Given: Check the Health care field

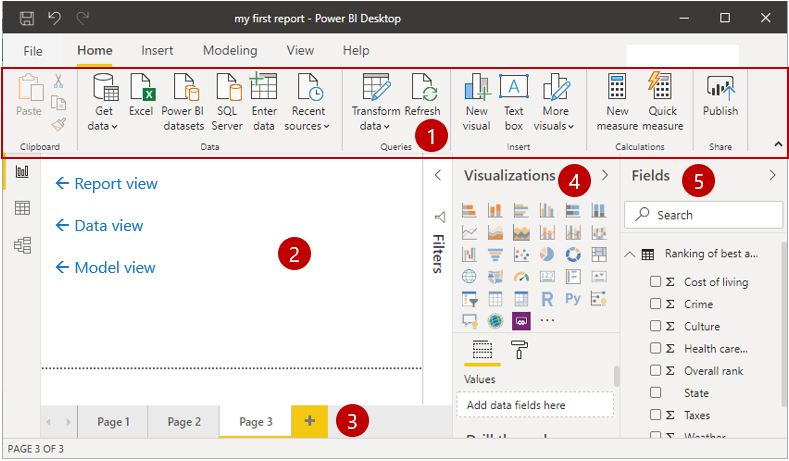Looking at the screenshot, I should (655, 348).
